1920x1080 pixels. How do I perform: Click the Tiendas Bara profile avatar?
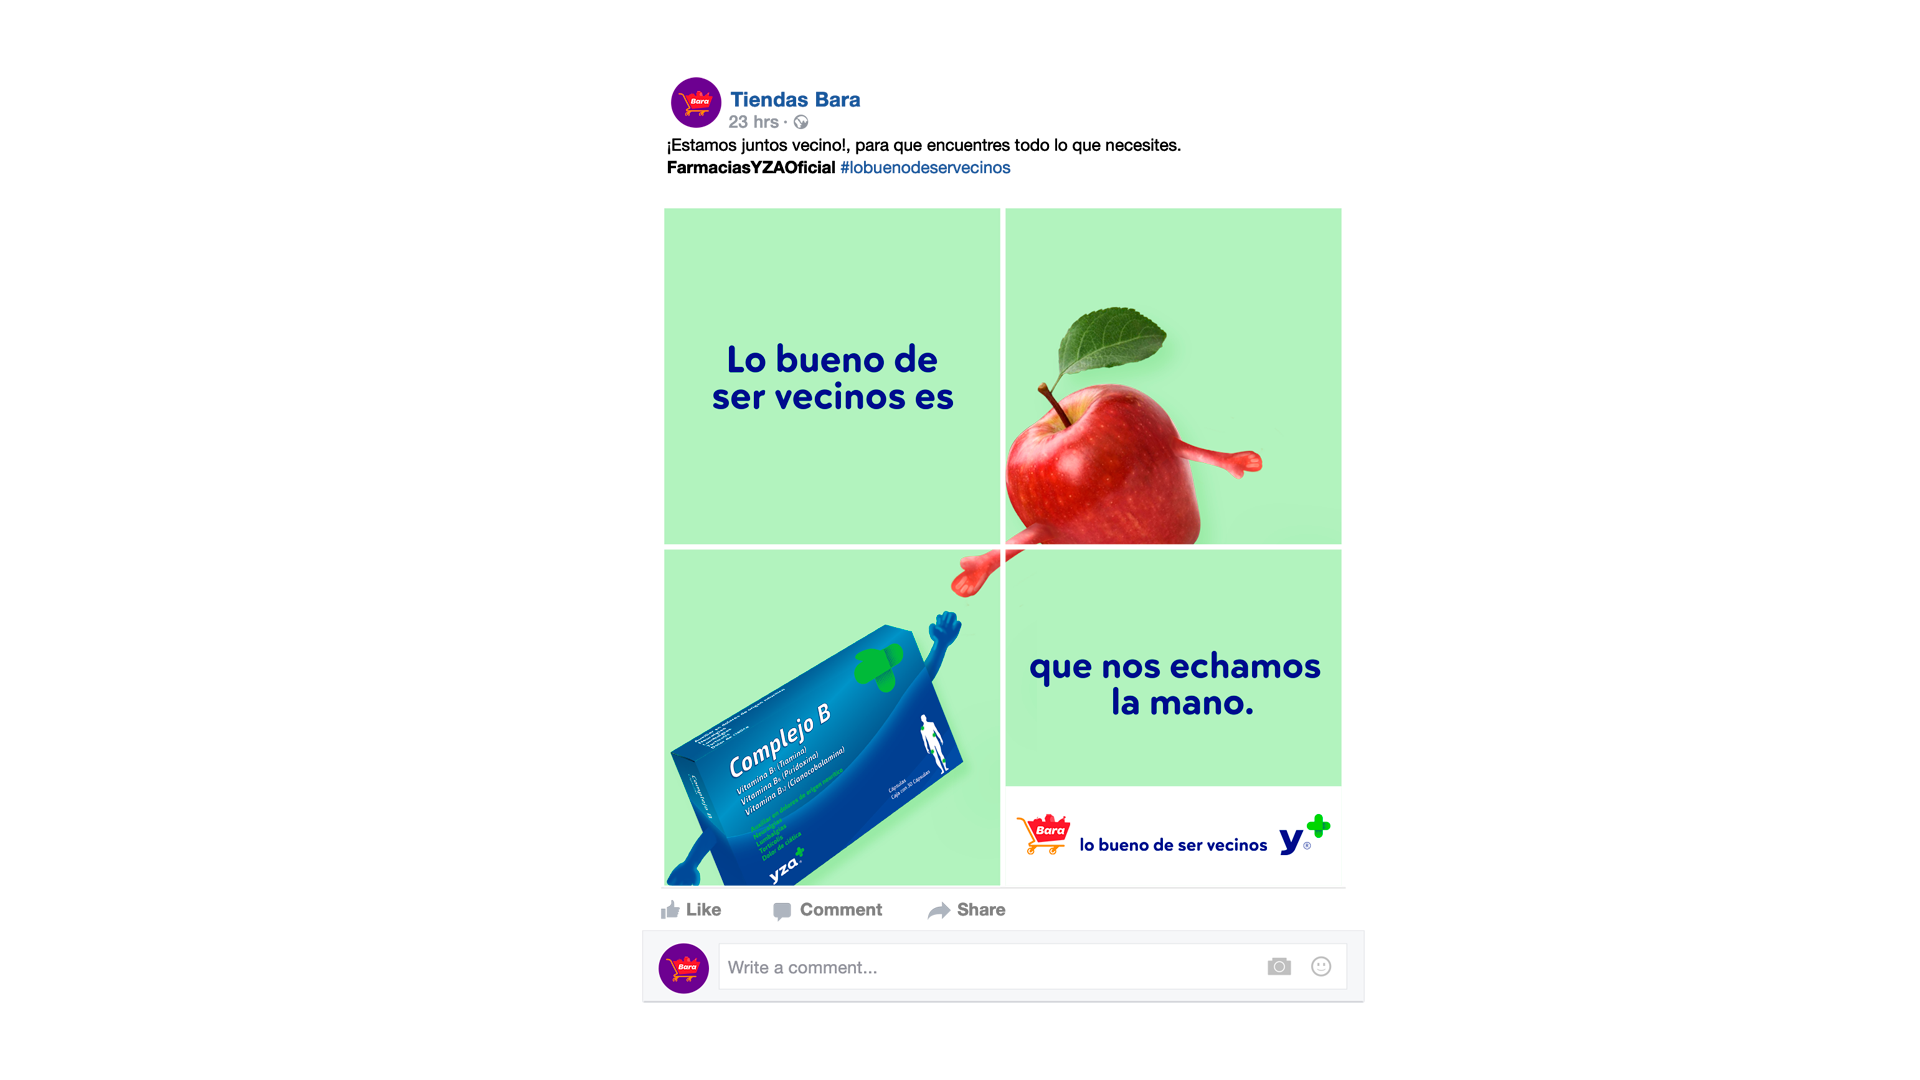click(696, 102)
